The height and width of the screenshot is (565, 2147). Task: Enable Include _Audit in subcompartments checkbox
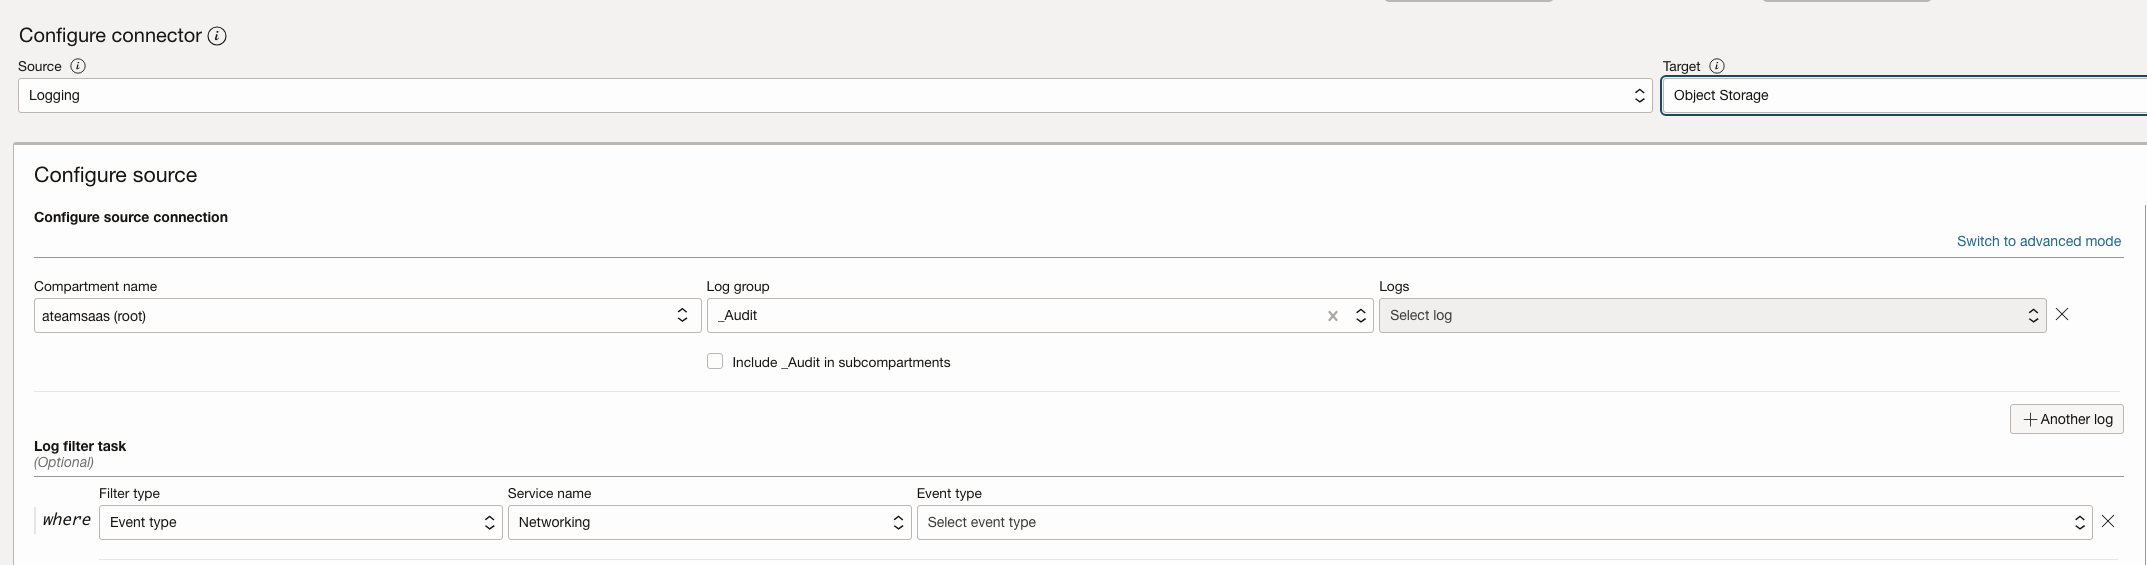[715, 362]
